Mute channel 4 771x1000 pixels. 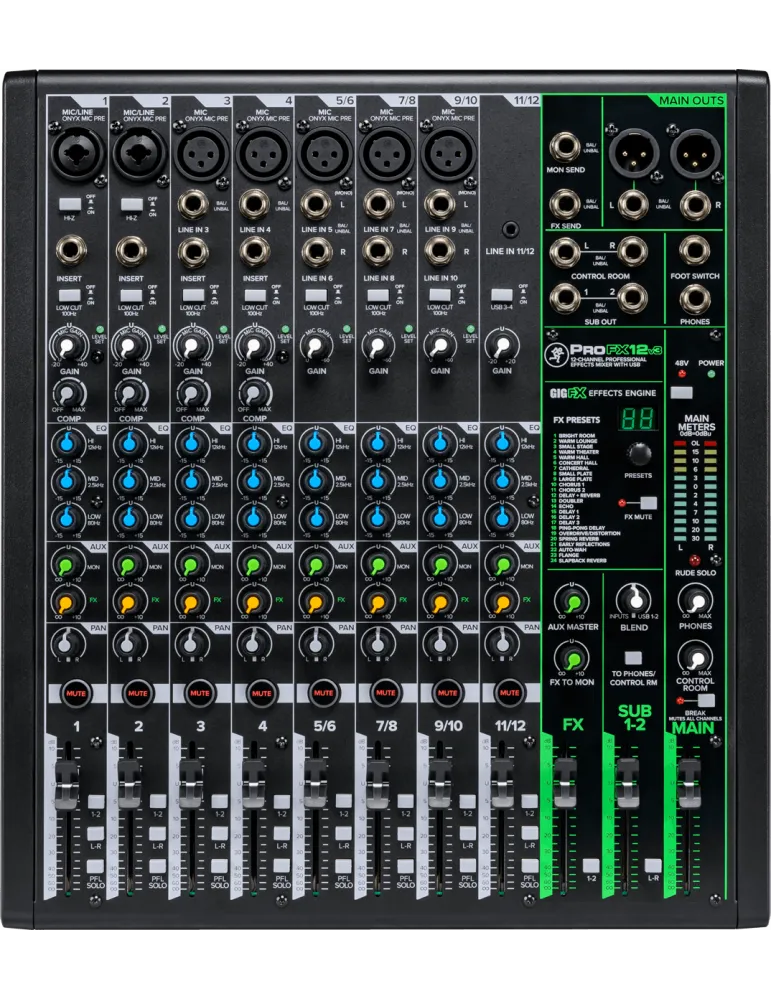261,693
